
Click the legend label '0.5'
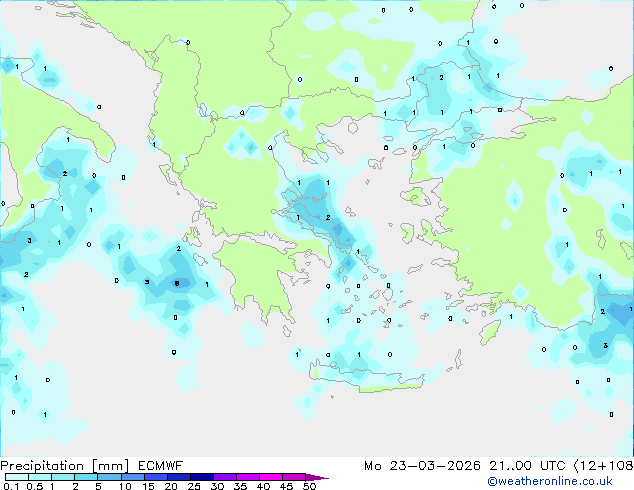click(35, 486)
